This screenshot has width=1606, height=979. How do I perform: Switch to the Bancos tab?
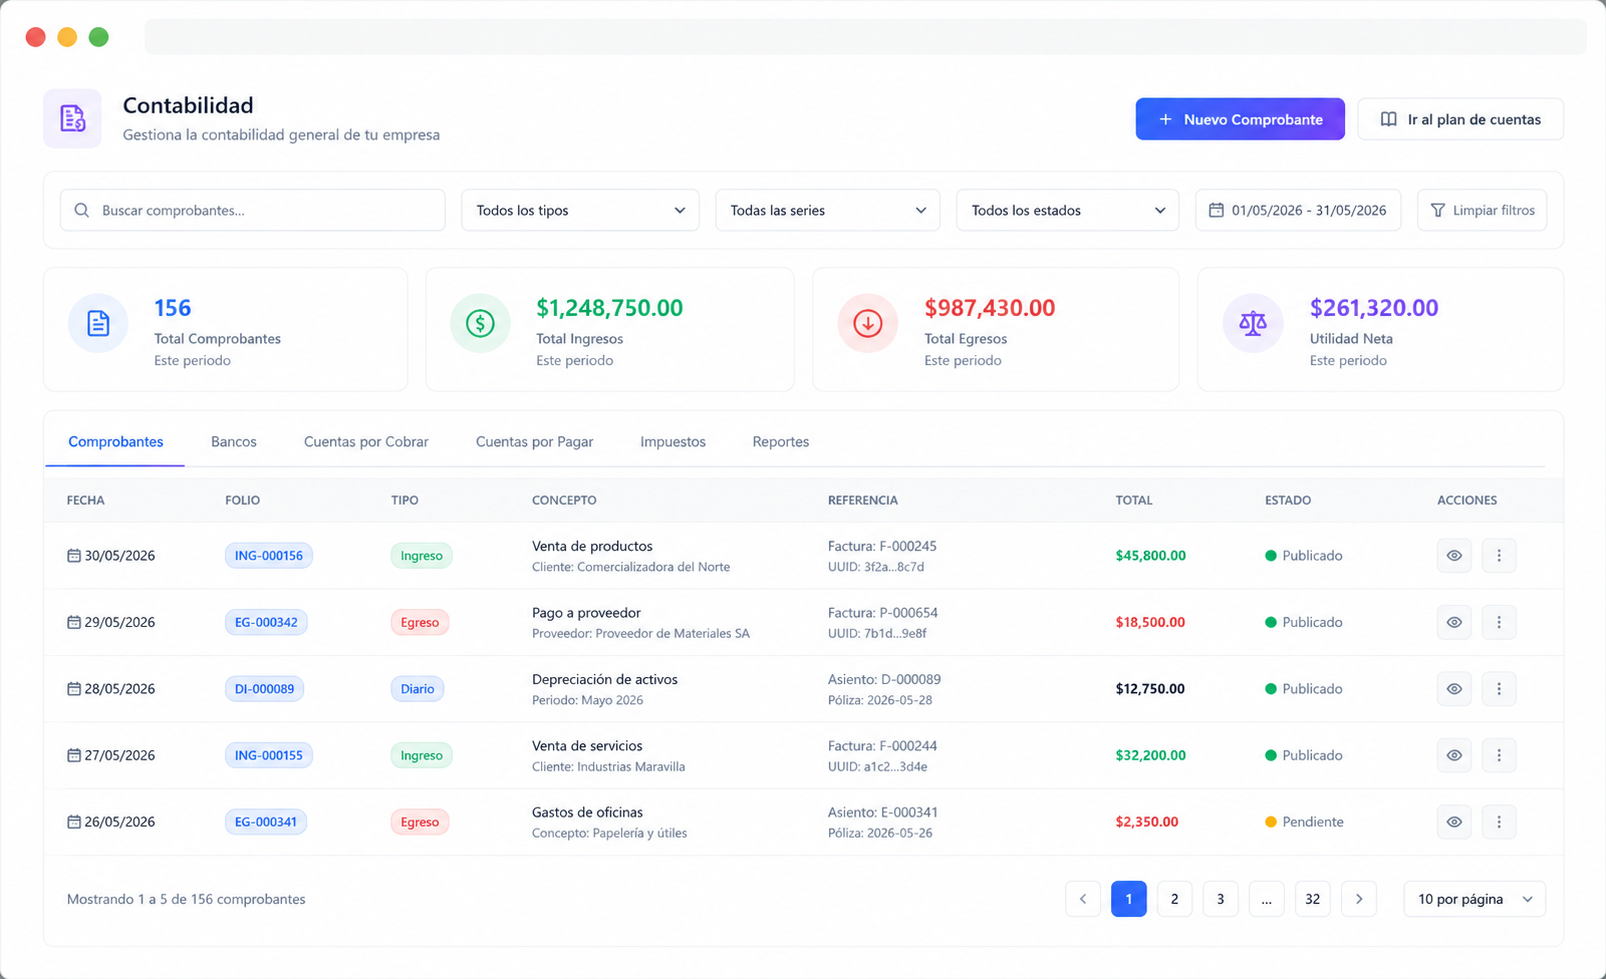[234, 441]
